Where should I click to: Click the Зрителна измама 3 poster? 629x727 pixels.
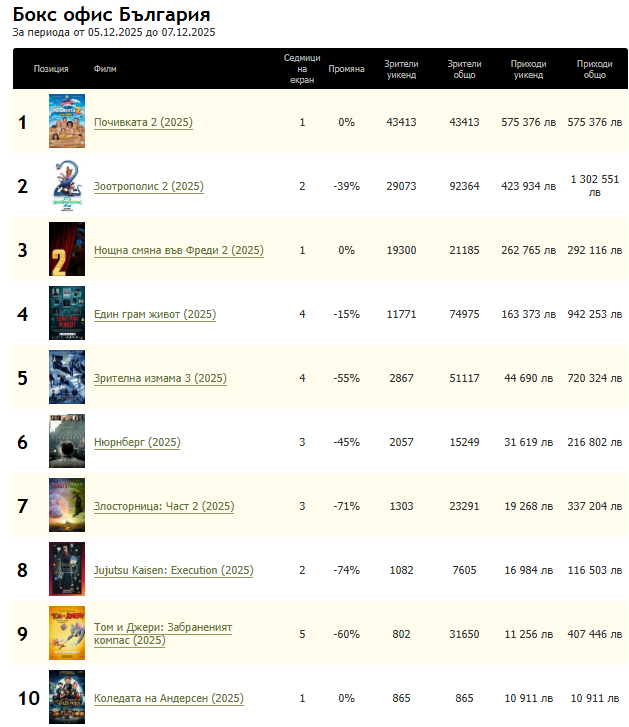coord(67,378)
